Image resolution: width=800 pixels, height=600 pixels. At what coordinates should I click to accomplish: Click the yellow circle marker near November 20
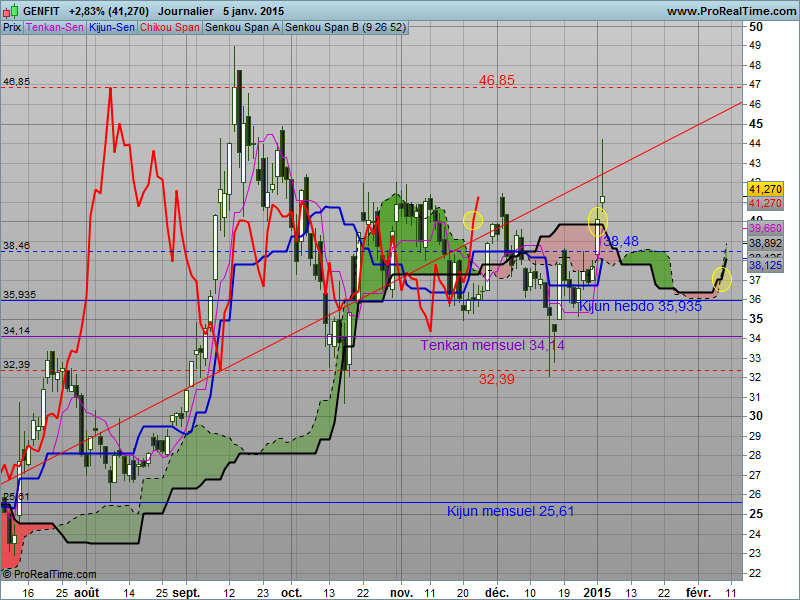tap(473, 220)
